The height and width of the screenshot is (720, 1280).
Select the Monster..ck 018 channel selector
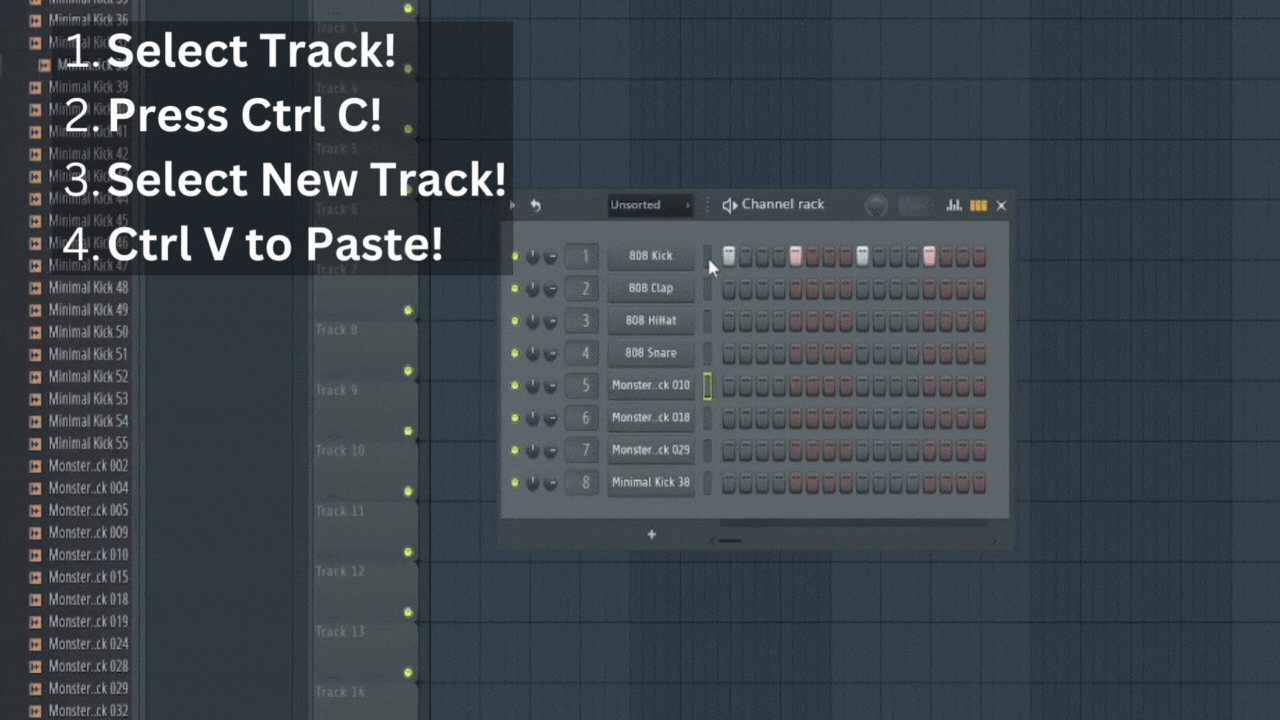[x=707, y=418]
